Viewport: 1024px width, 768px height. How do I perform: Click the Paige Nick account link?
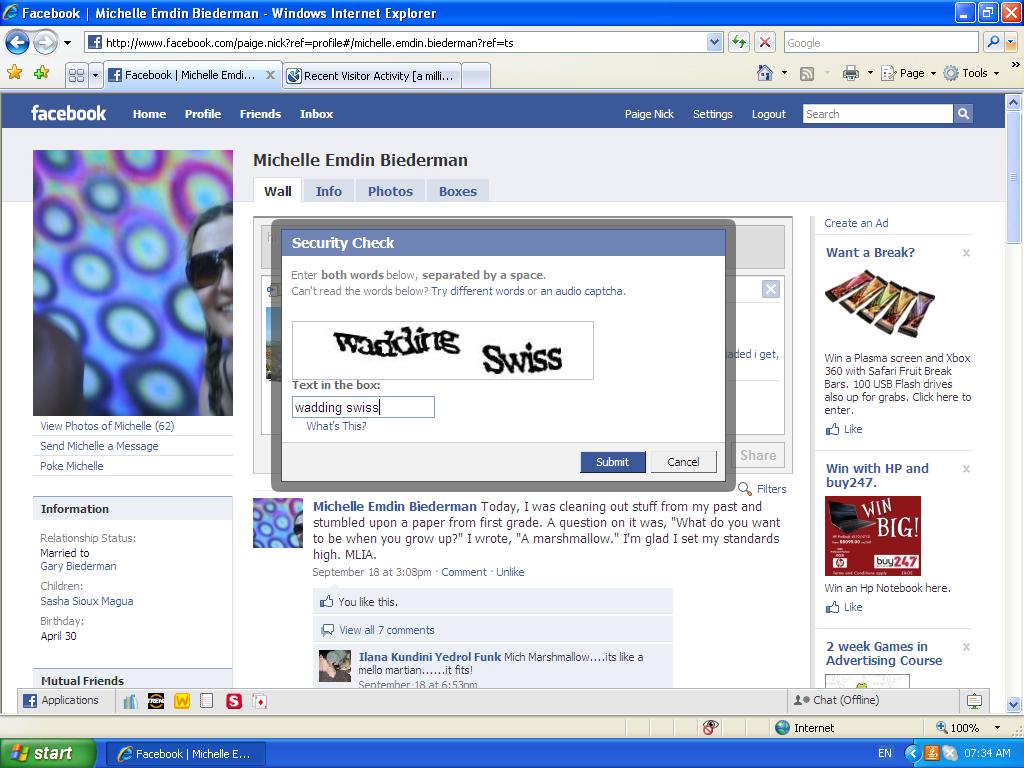coord(649,114)
